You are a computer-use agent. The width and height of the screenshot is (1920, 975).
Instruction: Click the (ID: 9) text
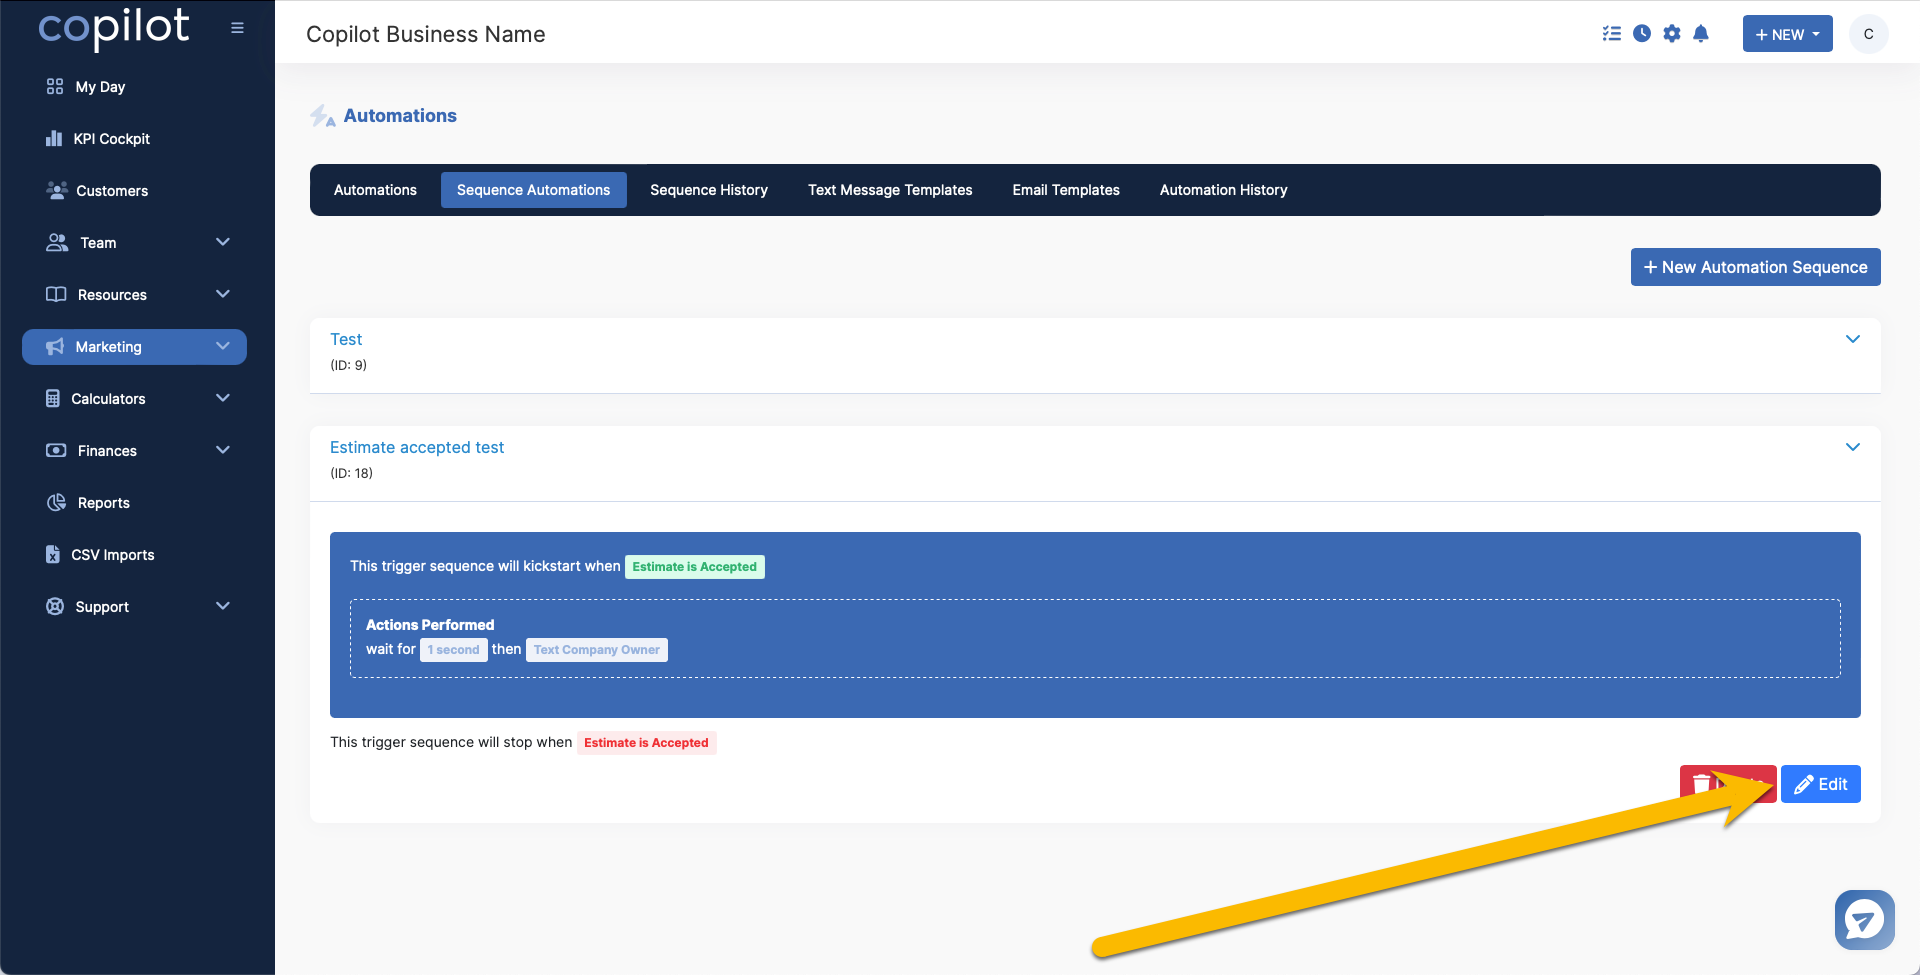coord(349,365)
